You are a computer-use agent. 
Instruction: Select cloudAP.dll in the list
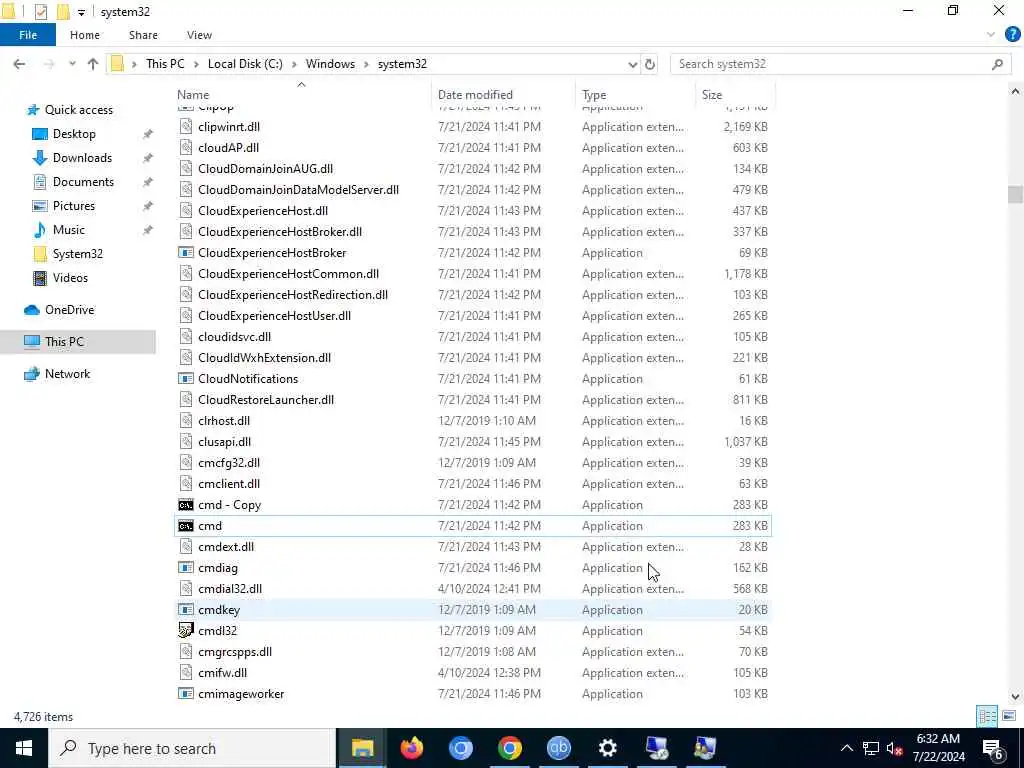coord(474,148)
